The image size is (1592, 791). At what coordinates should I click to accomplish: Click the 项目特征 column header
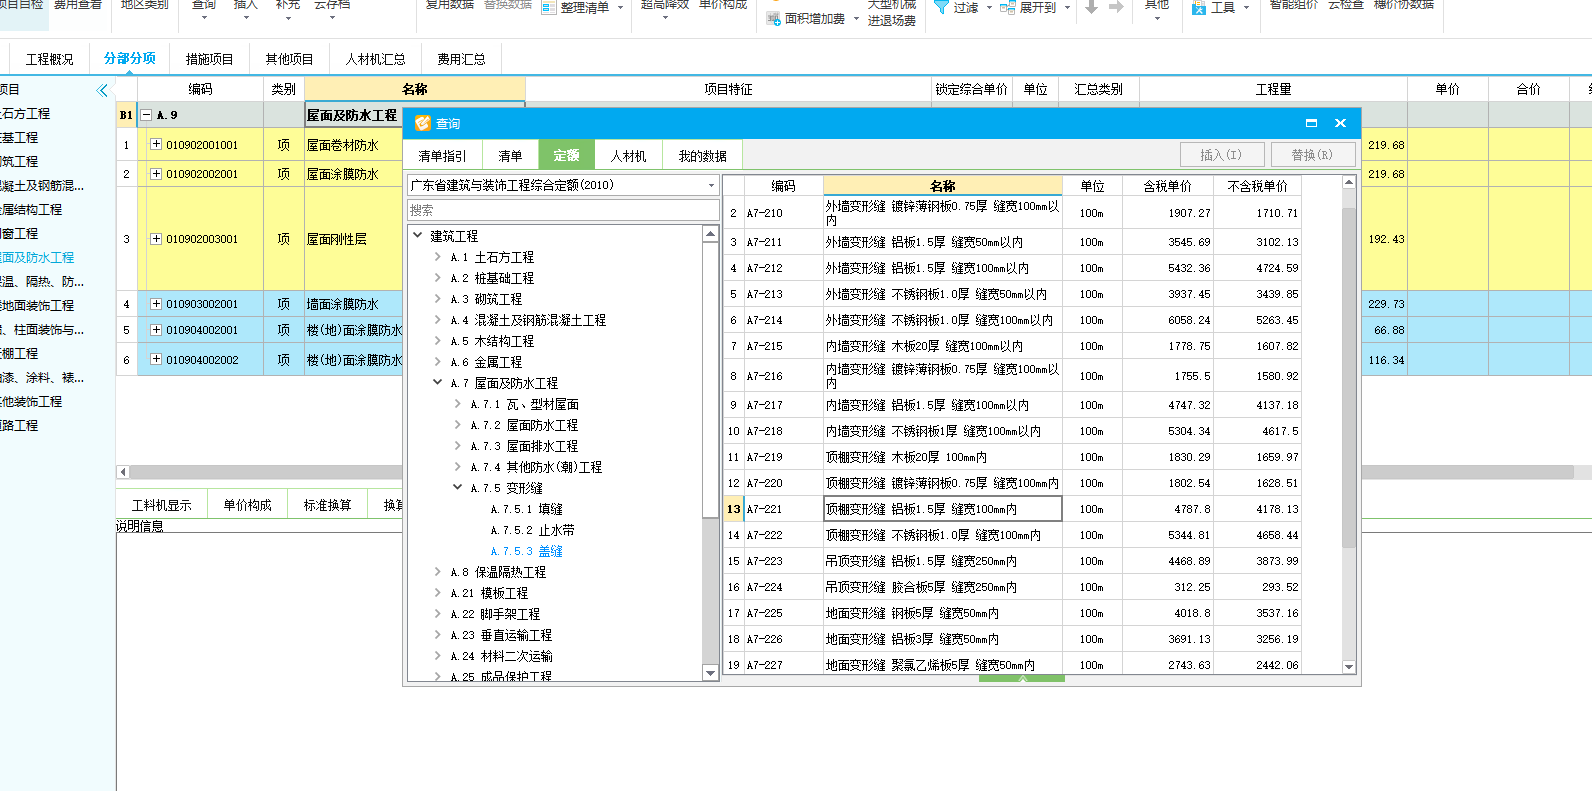(728, 89)
